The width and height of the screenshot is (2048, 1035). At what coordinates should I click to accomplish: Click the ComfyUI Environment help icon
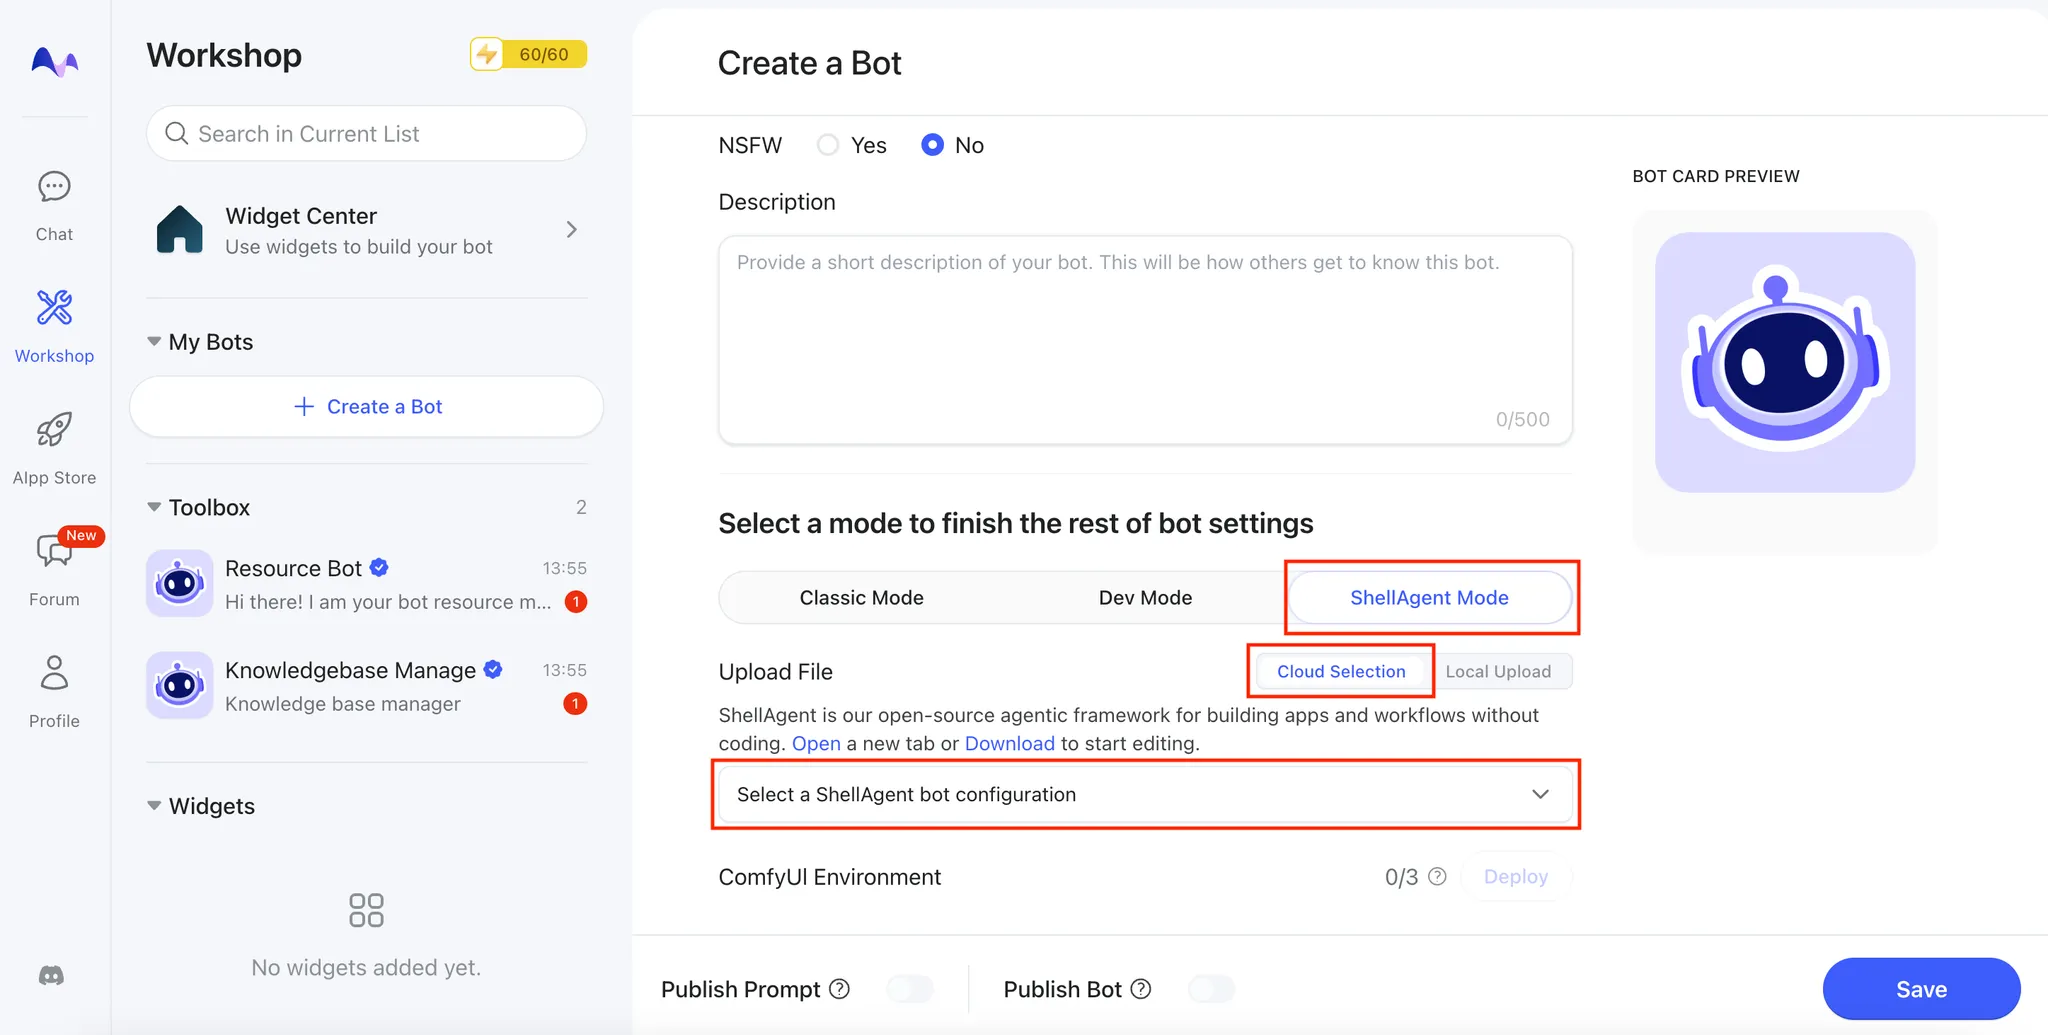click(x=1437, y=877)
